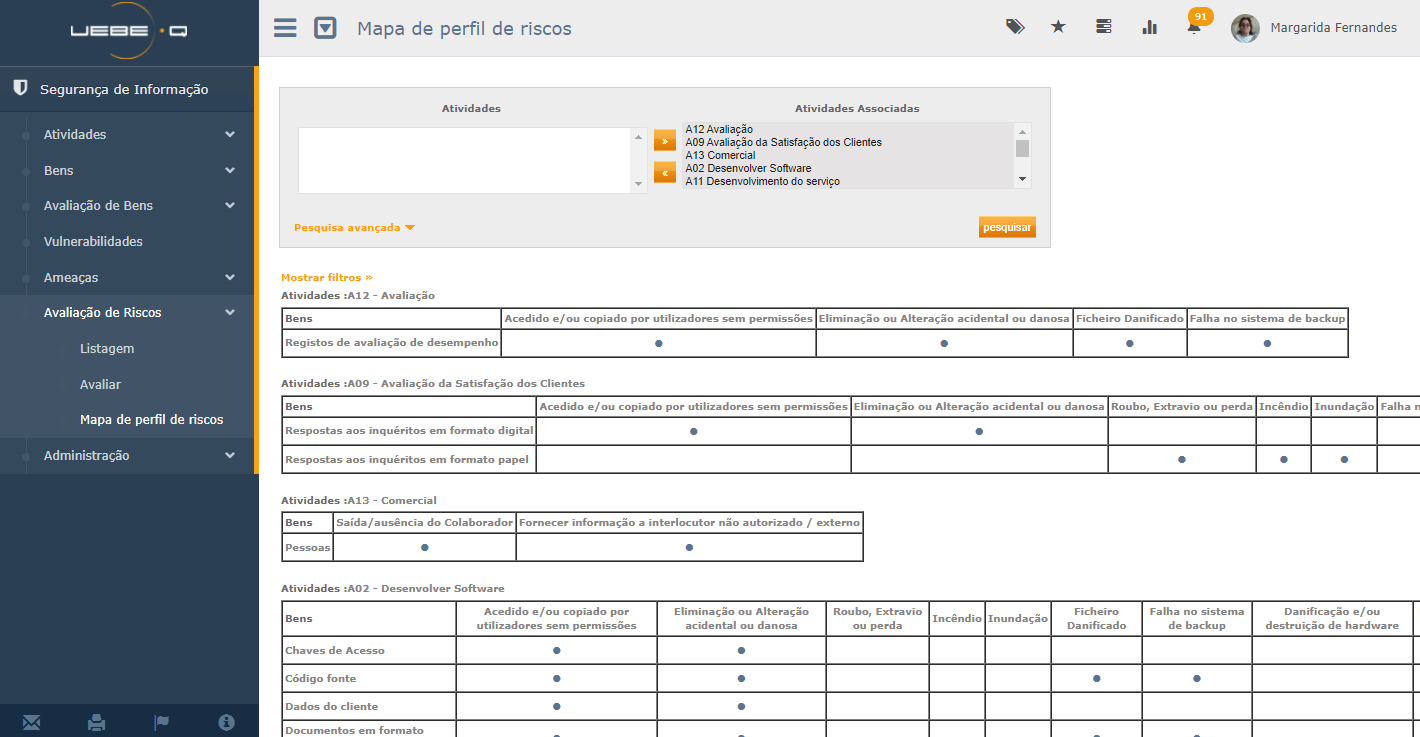Click the info icon in sidebar footer

[x=226, y=722]
